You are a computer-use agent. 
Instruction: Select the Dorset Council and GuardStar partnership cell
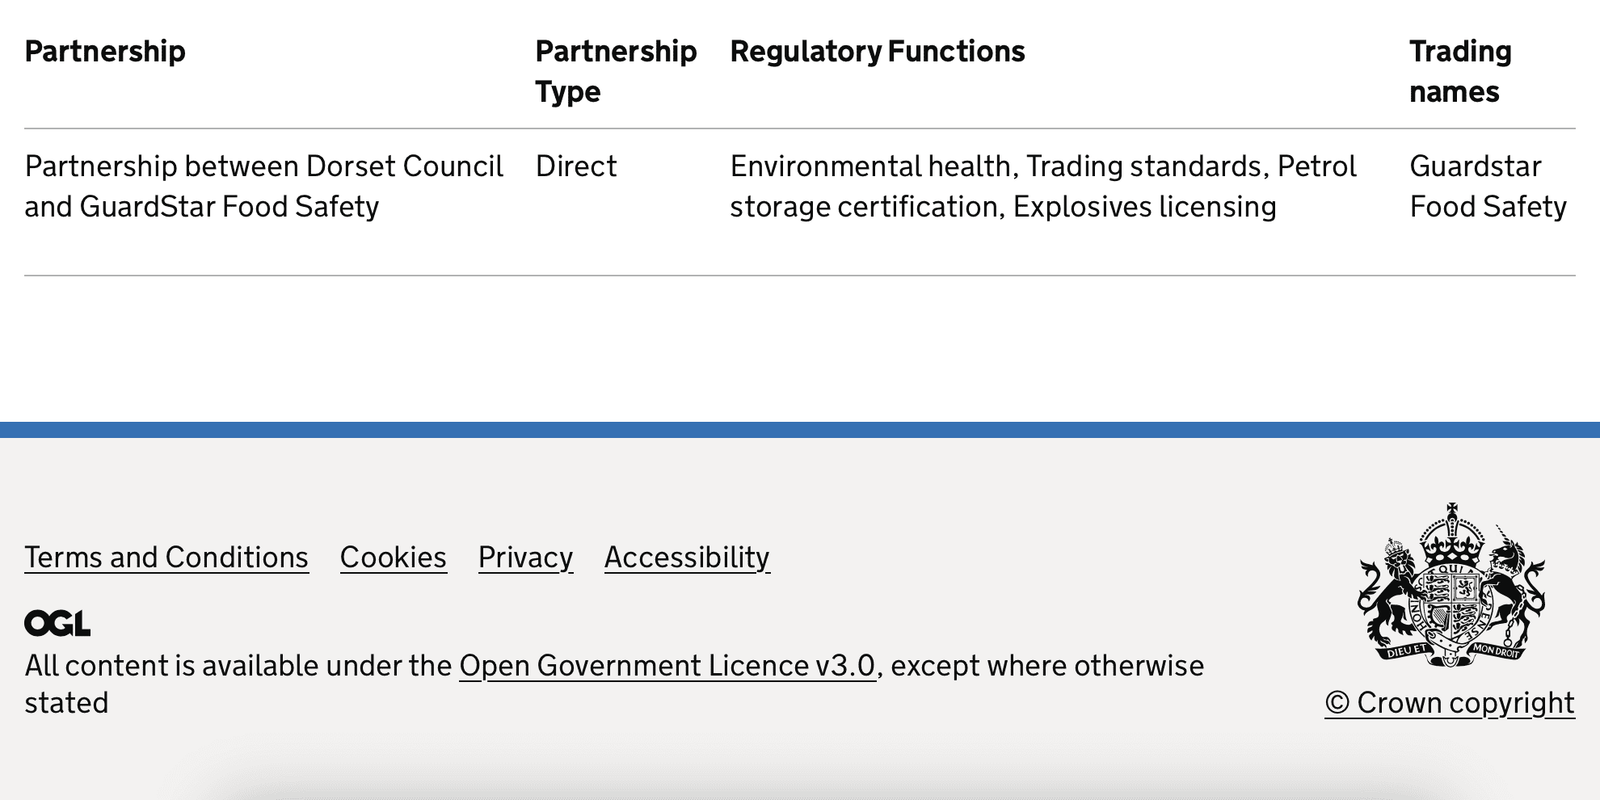tap(264, 186)
